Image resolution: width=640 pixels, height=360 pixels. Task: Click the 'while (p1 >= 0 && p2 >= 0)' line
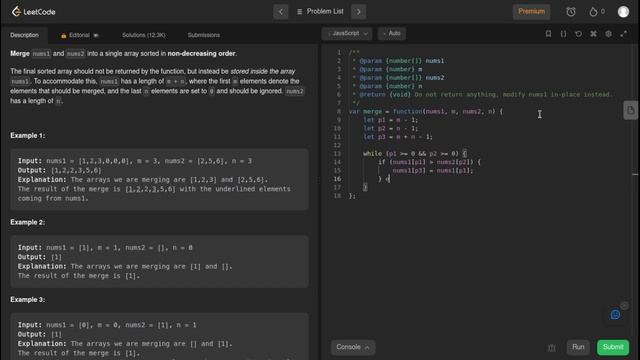pyautogui.click(x=415, y=153)
